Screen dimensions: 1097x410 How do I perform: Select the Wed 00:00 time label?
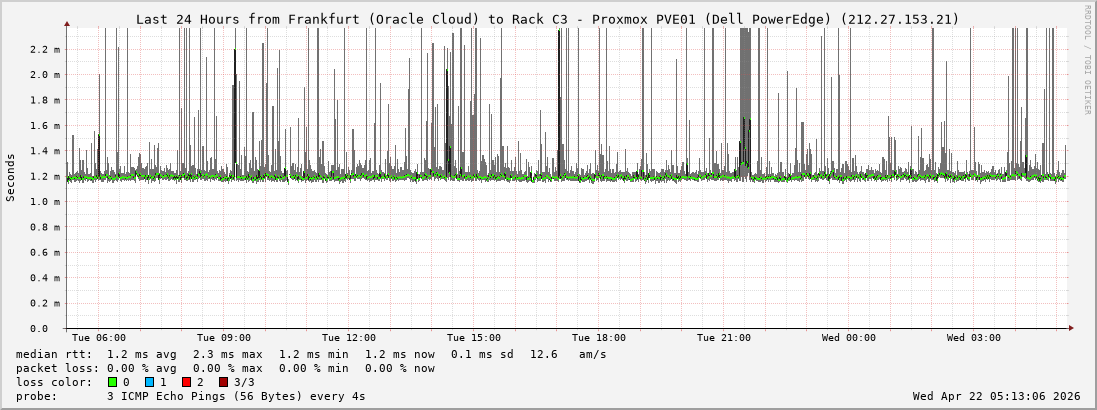(849, 338)
